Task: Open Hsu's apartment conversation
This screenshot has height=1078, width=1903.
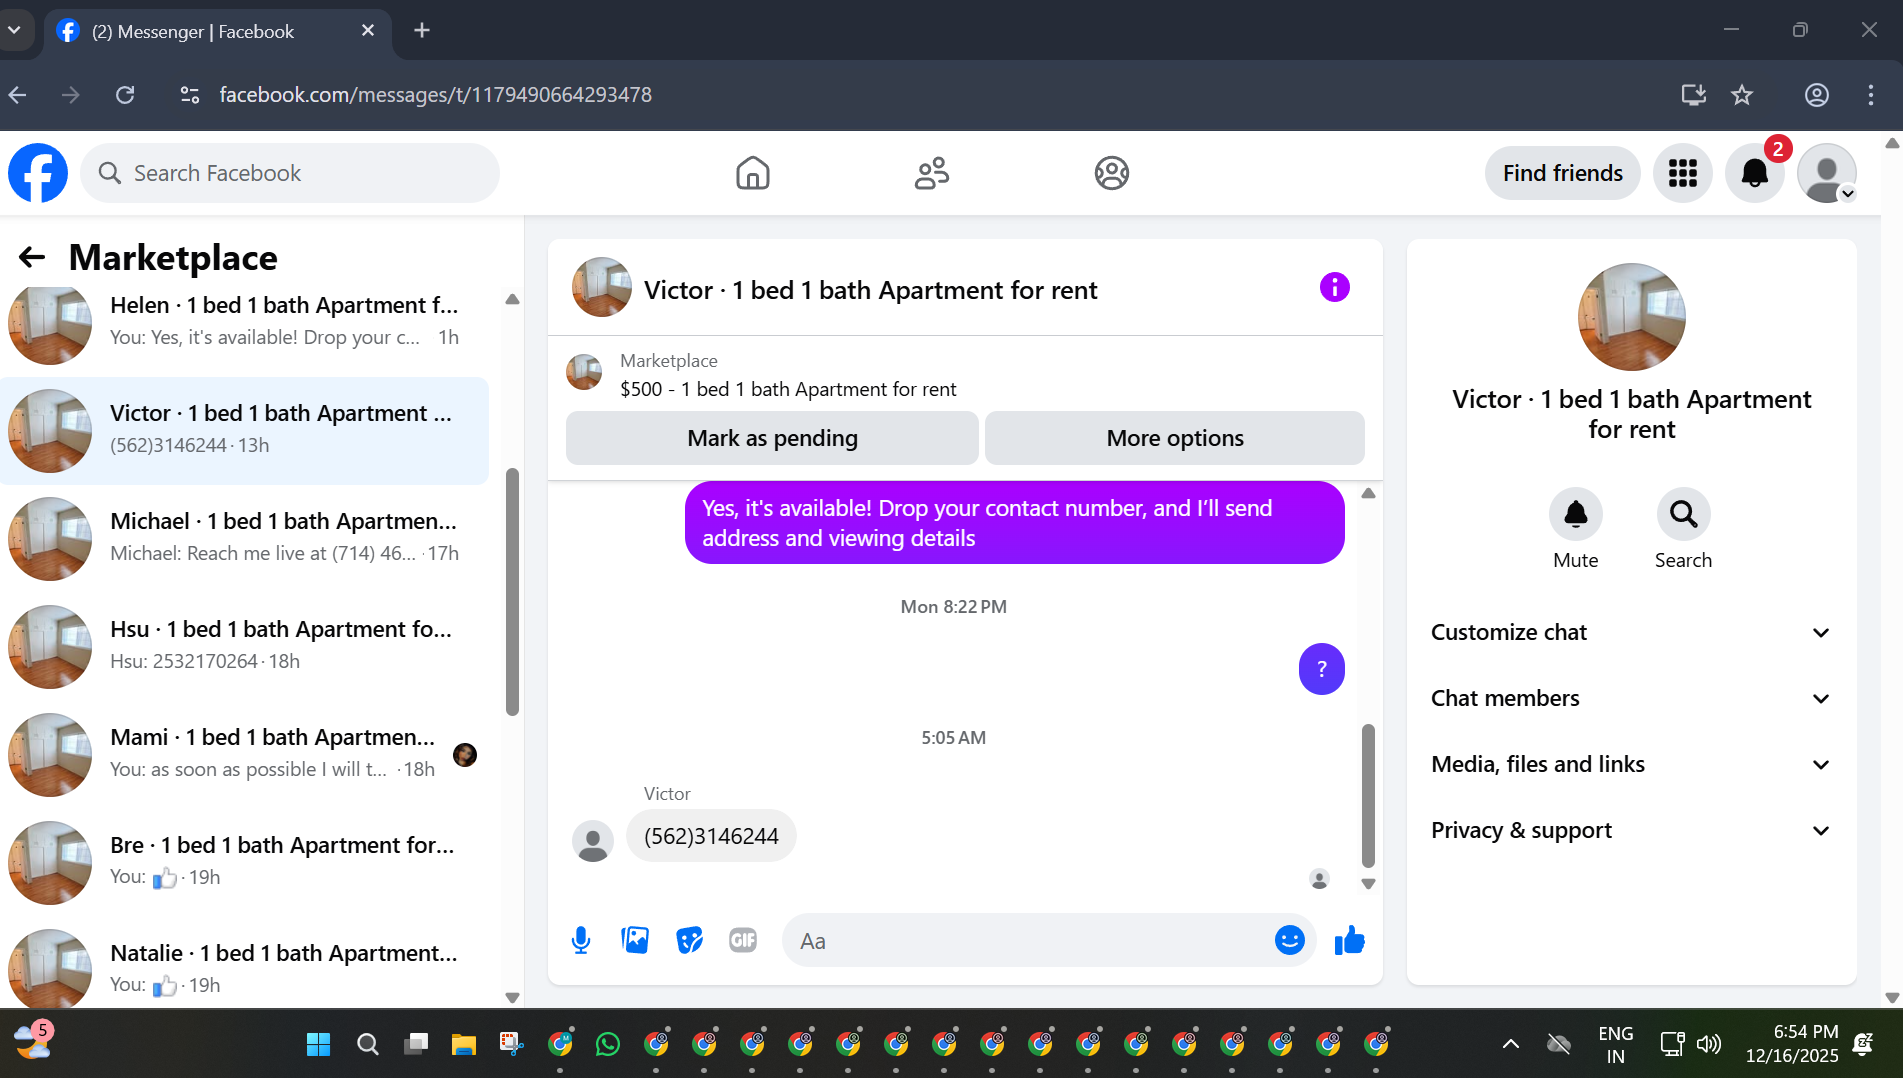Action: pyautogui.click(x=245, y=646)
